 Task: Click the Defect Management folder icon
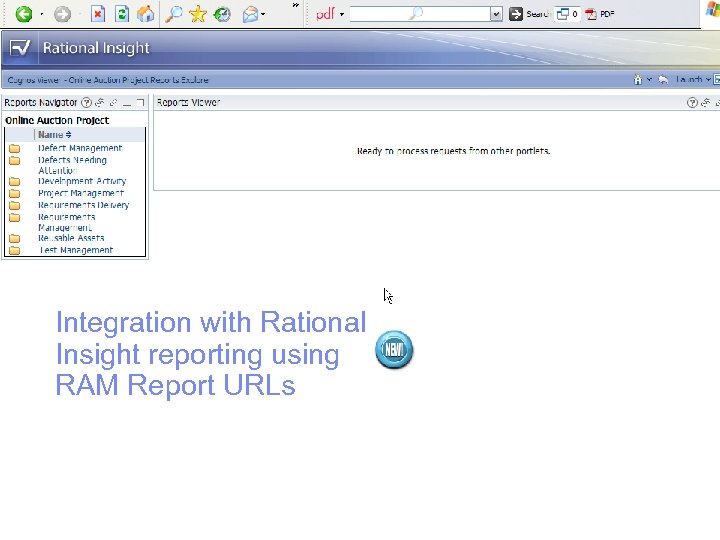[x=15, y=148]
